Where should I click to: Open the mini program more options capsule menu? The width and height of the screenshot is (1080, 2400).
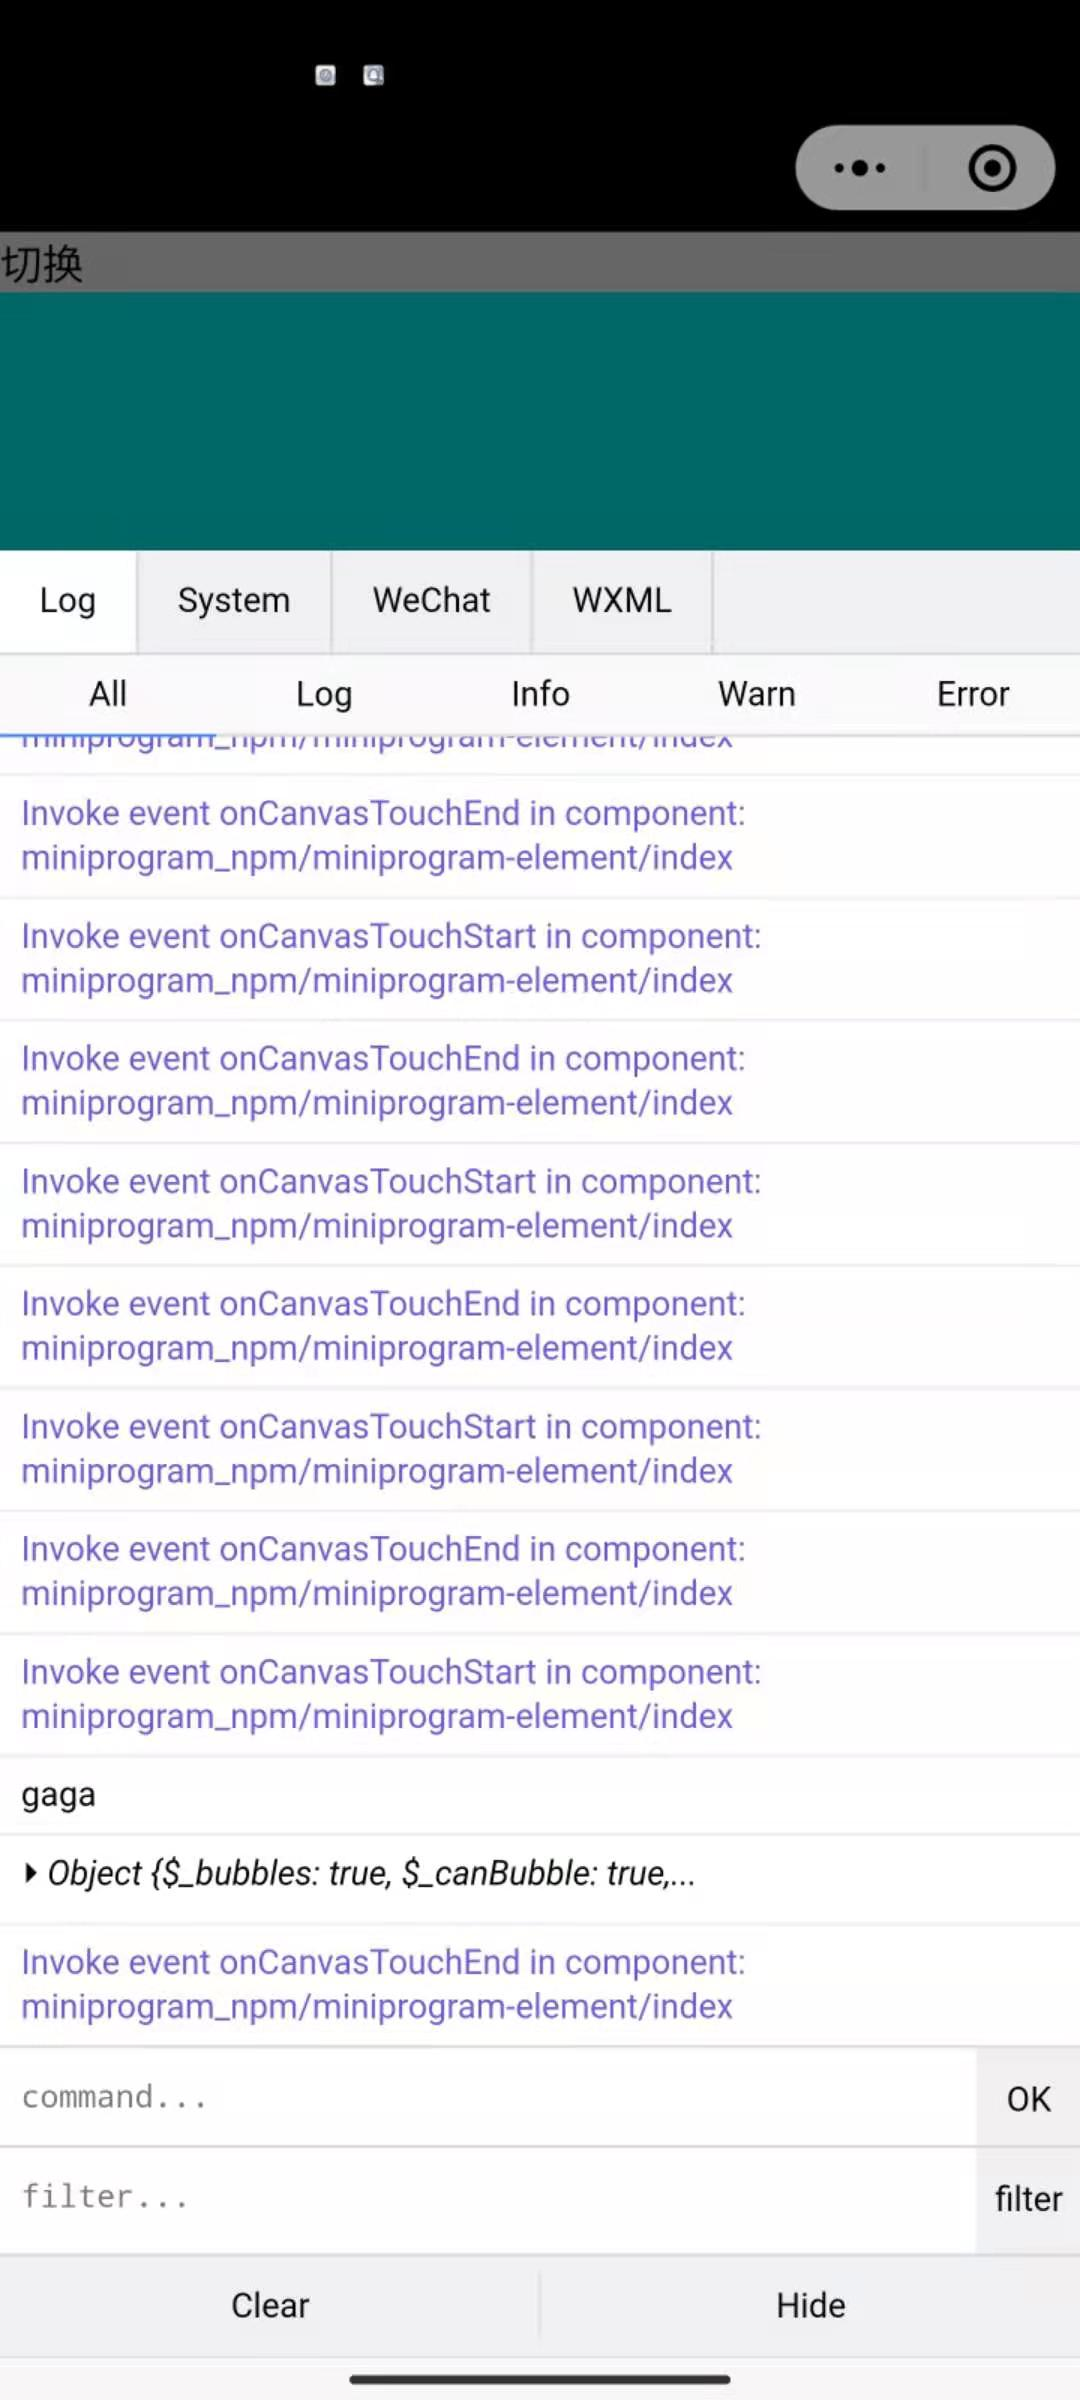pos(858,168)
